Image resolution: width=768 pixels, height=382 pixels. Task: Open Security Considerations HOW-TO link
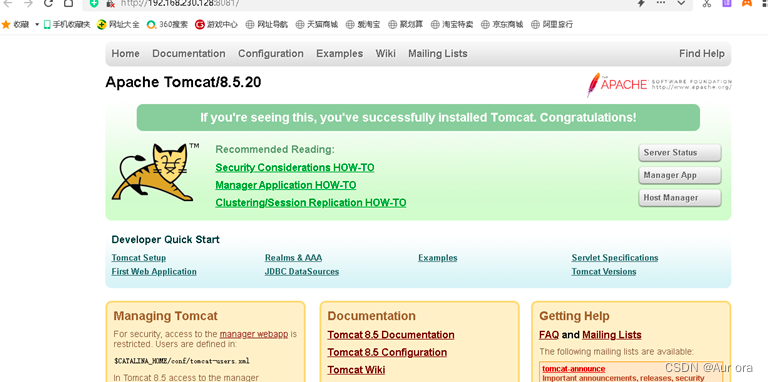tap(295, 167)
